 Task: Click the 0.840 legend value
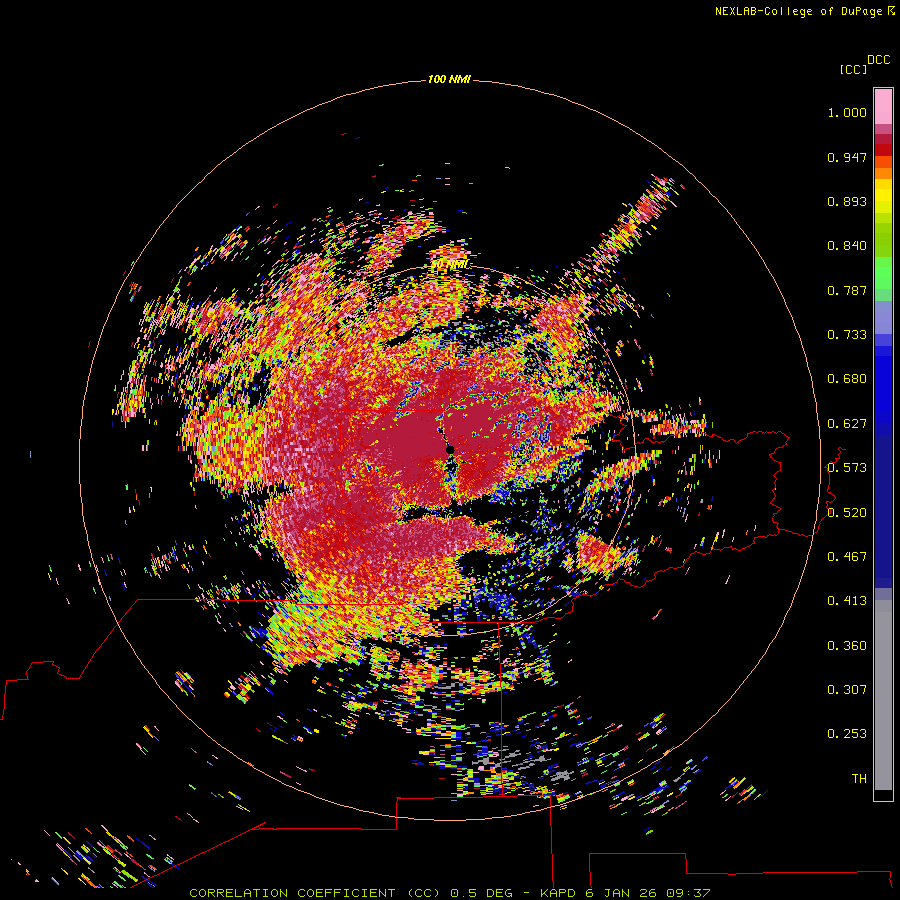[x=847, y=246]
